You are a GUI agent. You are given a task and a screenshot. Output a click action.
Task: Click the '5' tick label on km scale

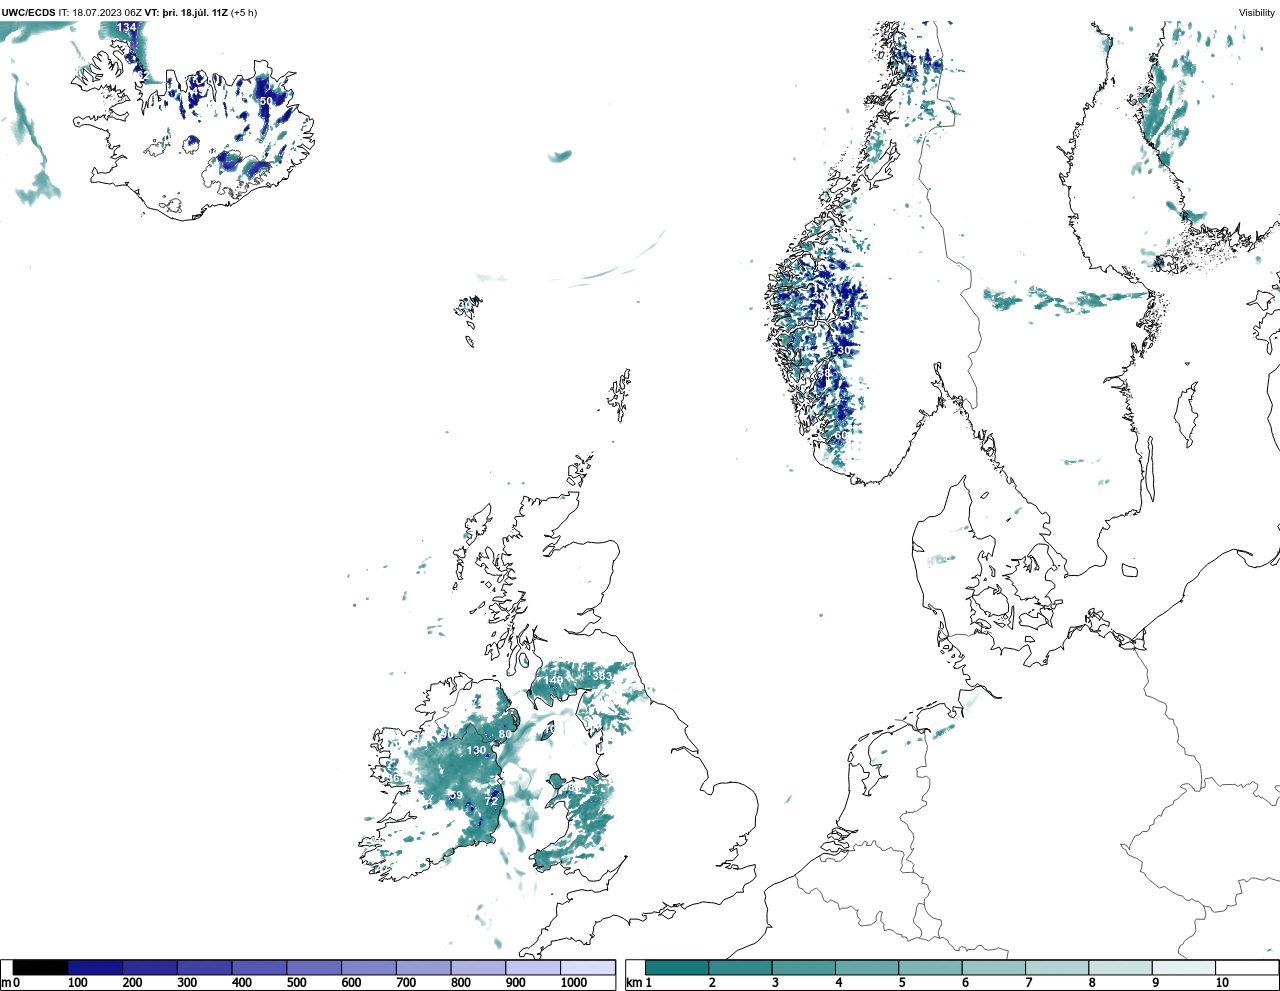901,983
